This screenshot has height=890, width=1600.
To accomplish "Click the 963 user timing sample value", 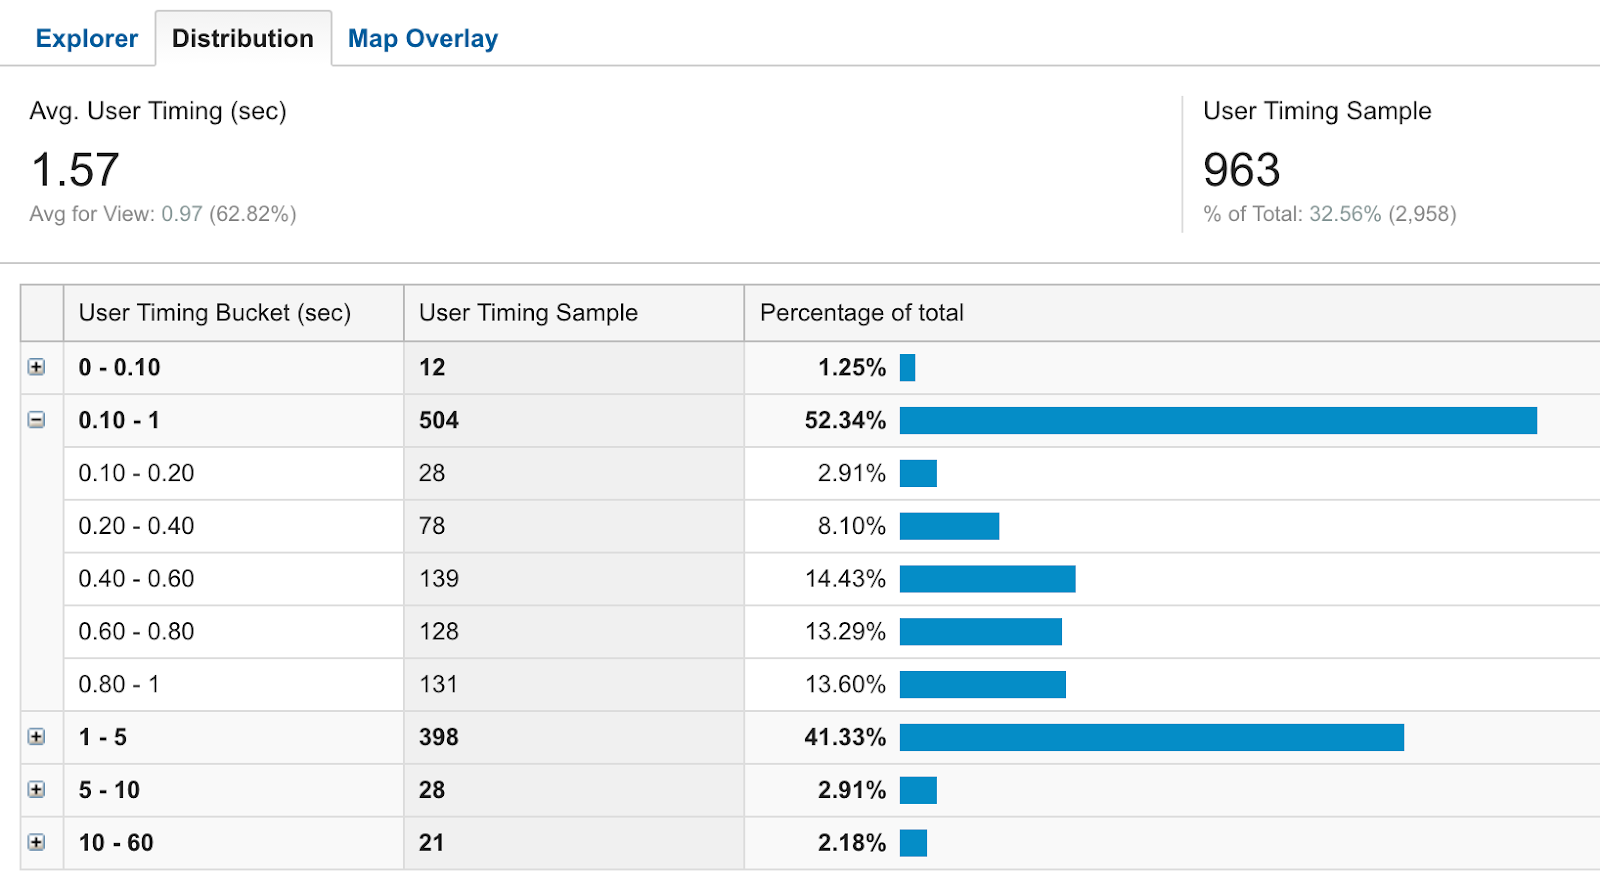I will (1241, 170).
